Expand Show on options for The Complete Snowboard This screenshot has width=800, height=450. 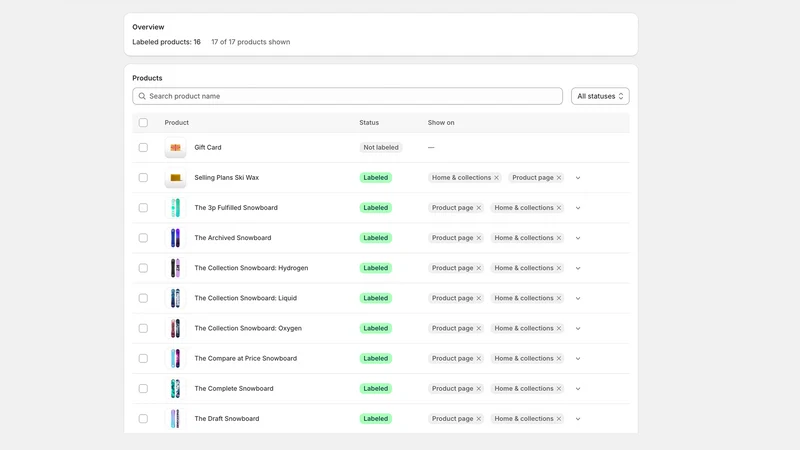578,388
